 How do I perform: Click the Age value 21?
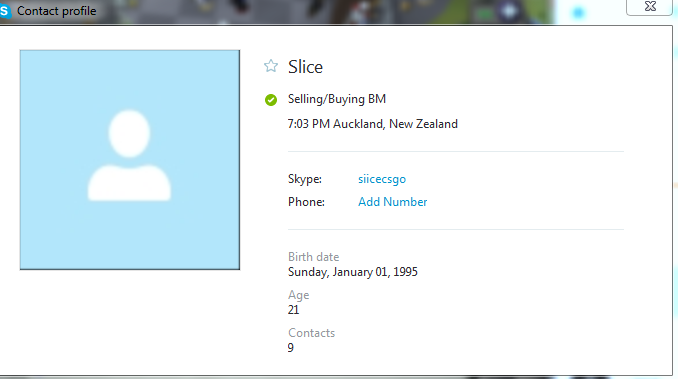[x=294, y=310]
